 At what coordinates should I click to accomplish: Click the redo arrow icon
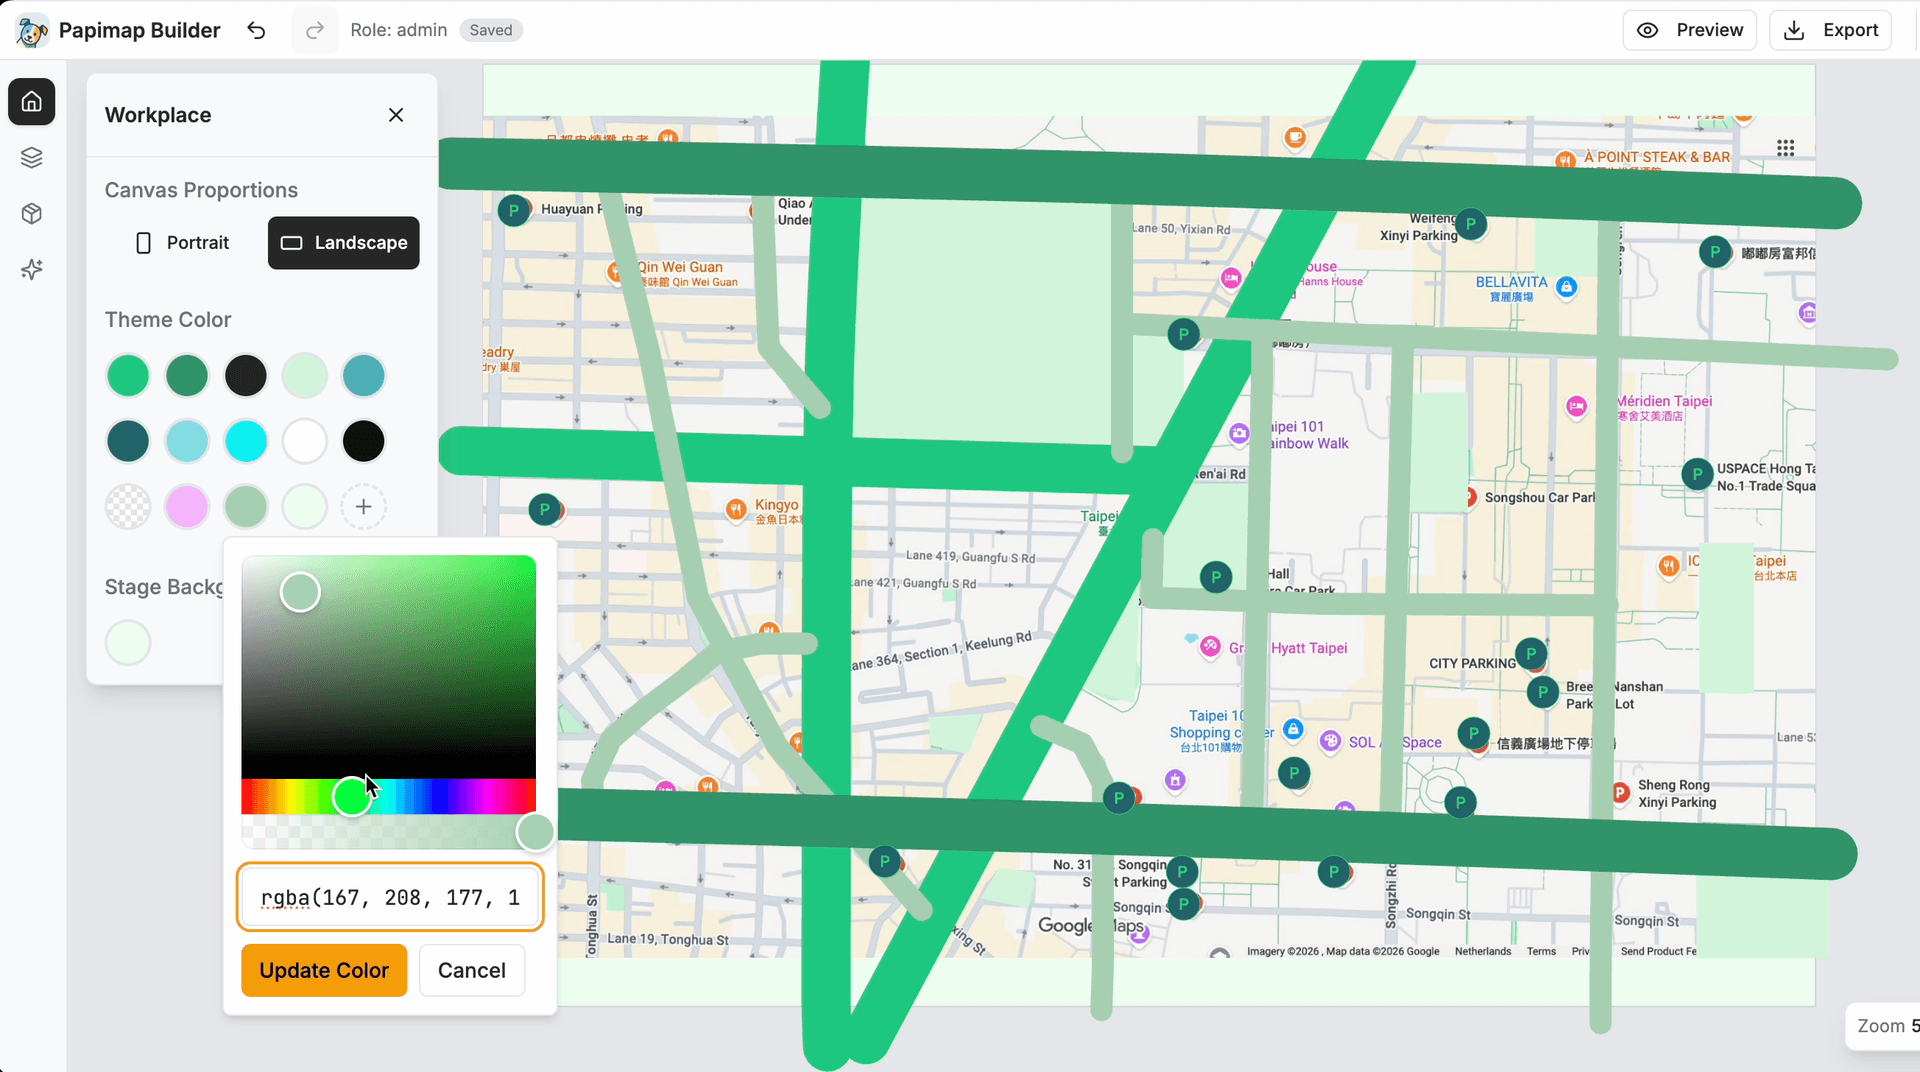pyautogui.click(x=314, y=30)
